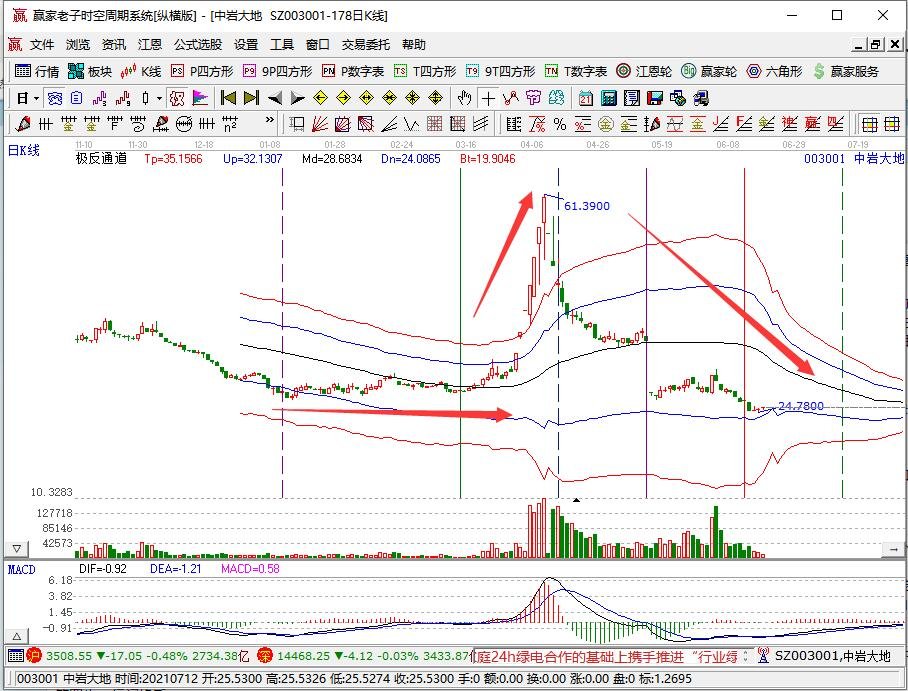Image resolution: width=908 pixels, height=691 pixels.
Task: Select the Gann fan lines tool
Action: coord(320,124)
